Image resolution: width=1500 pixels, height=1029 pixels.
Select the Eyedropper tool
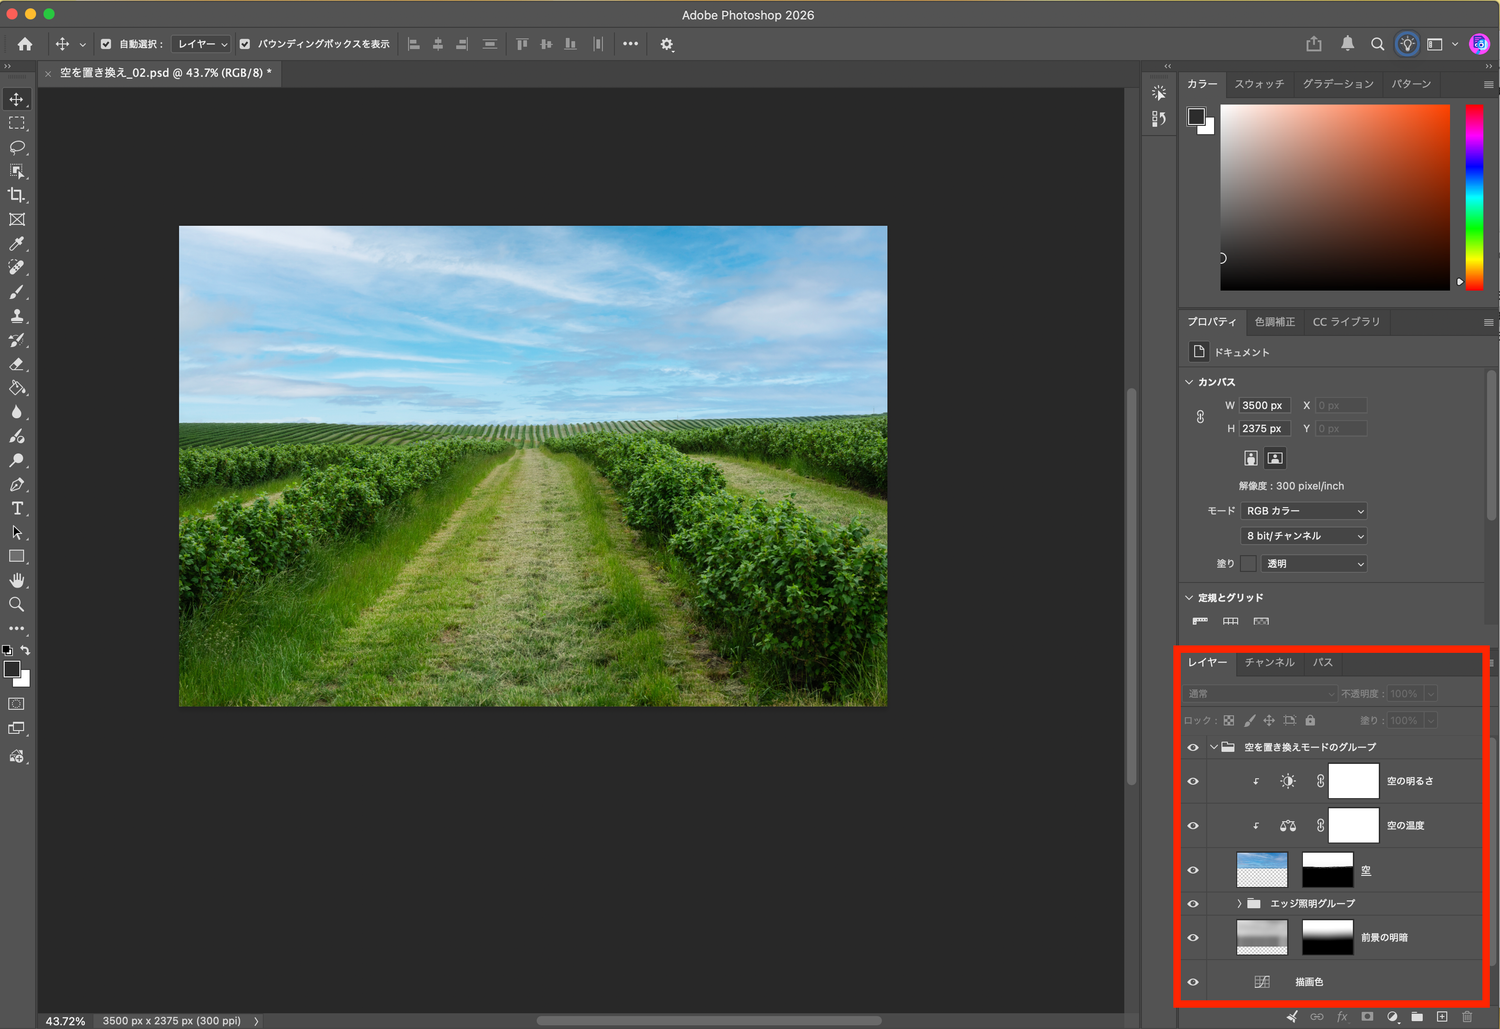17,243
